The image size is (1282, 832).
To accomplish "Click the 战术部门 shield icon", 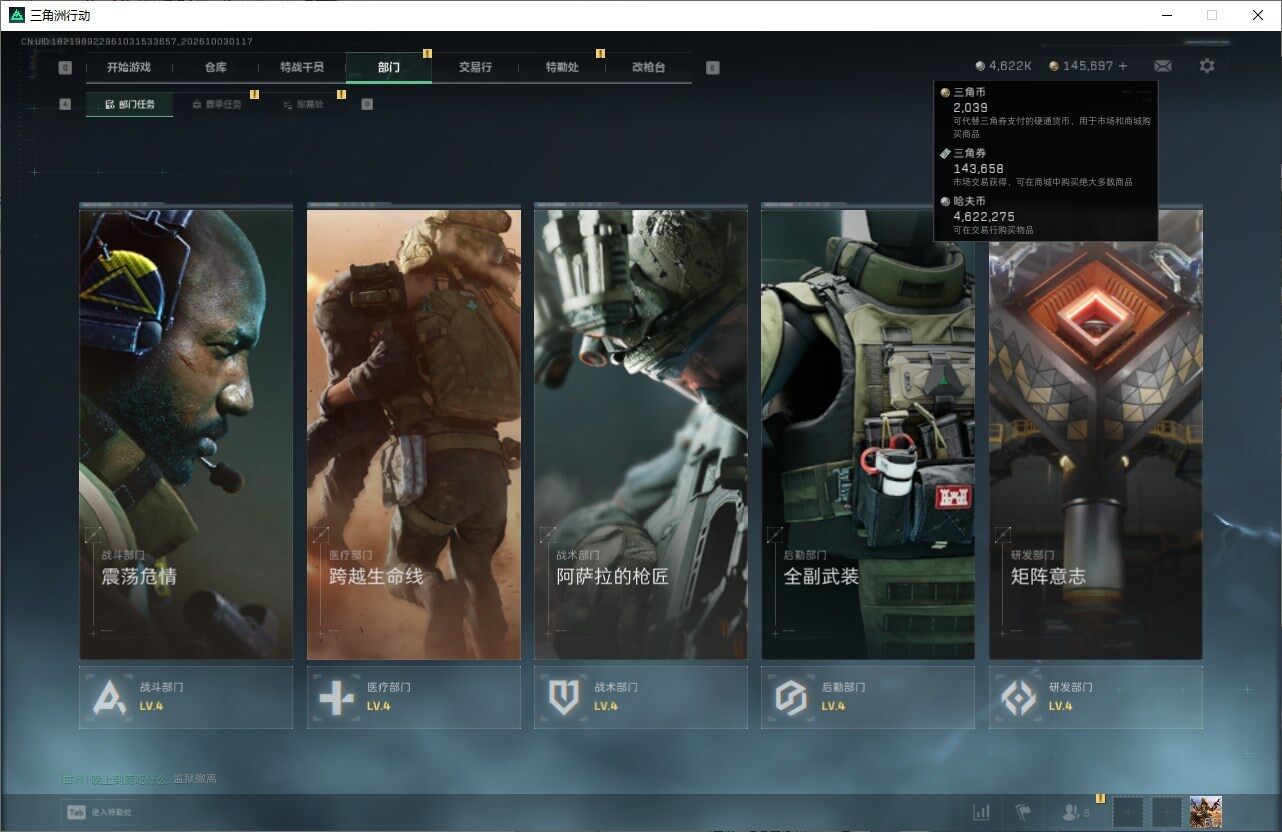I will pyautogui.click(x=564, y=697).
